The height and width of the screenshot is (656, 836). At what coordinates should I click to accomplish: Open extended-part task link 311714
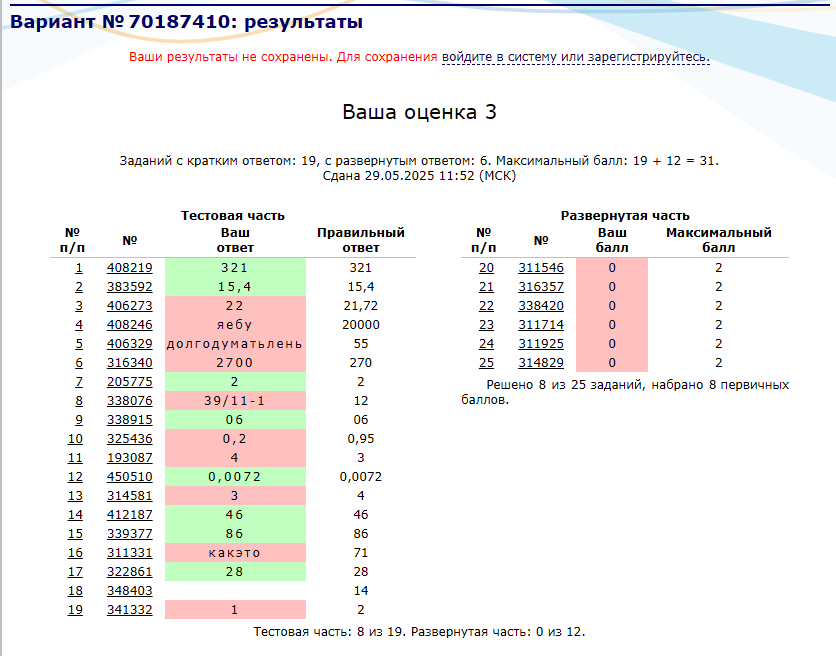pos(541,325)
